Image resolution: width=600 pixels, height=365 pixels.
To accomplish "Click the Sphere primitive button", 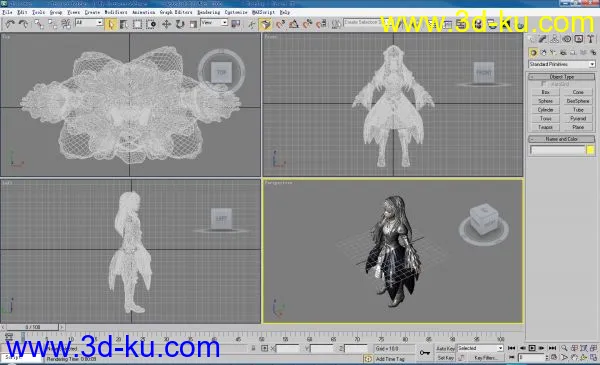I will click(x=545, y=101).
